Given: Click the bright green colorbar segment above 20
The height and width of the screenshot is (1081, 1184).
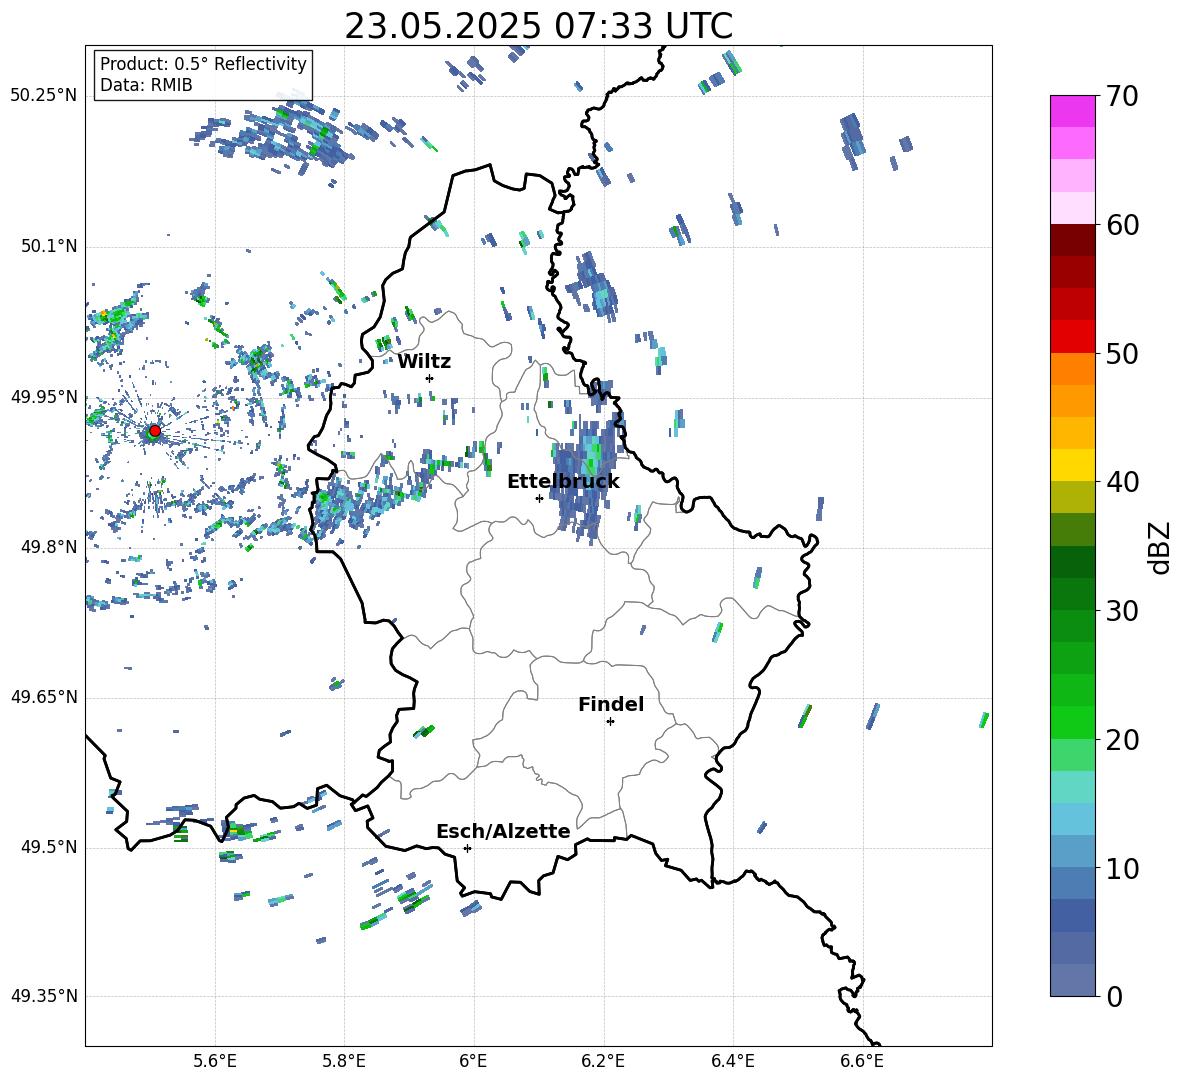Looking at the screenshot, I should [1072, 722].
